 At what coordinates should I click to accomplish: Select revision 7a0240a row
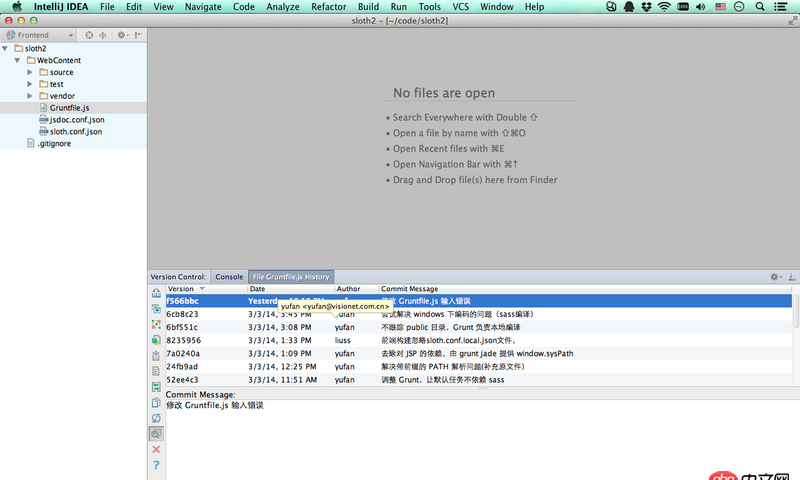pyautogui.click(x=479, y=353)
